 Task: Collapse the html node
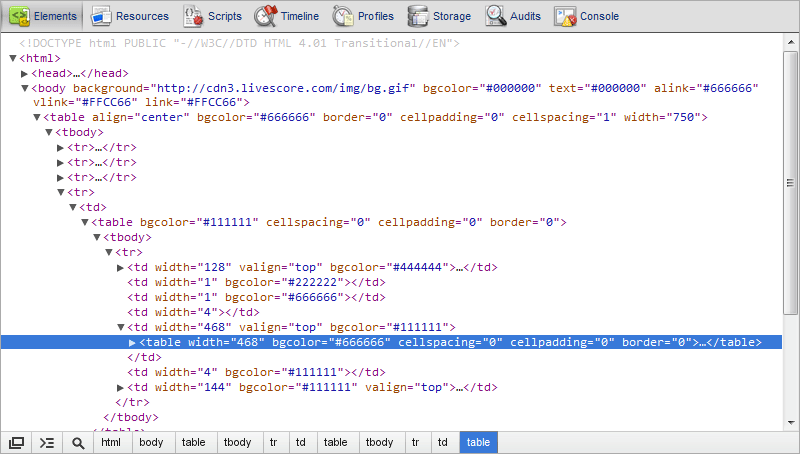click(x=13, y=58)
